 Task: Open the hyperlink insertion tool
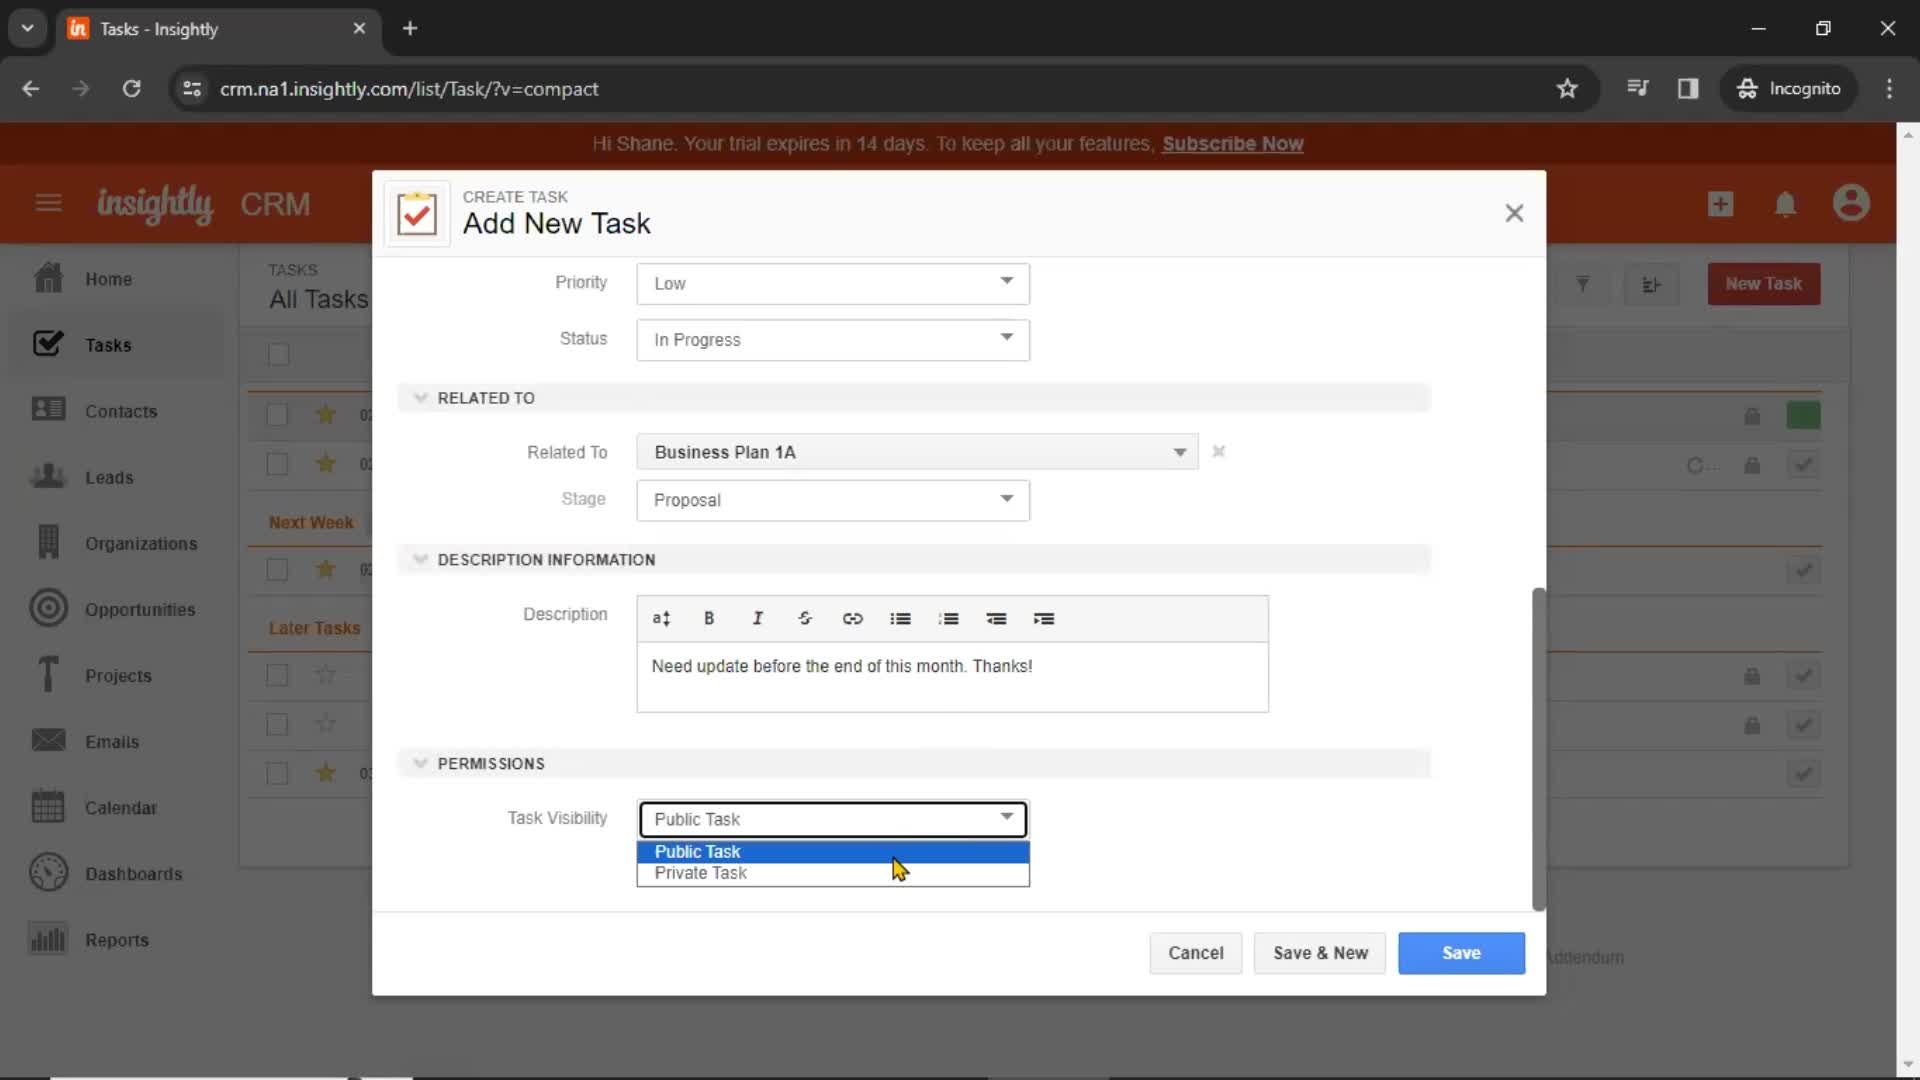pos(853,617)
